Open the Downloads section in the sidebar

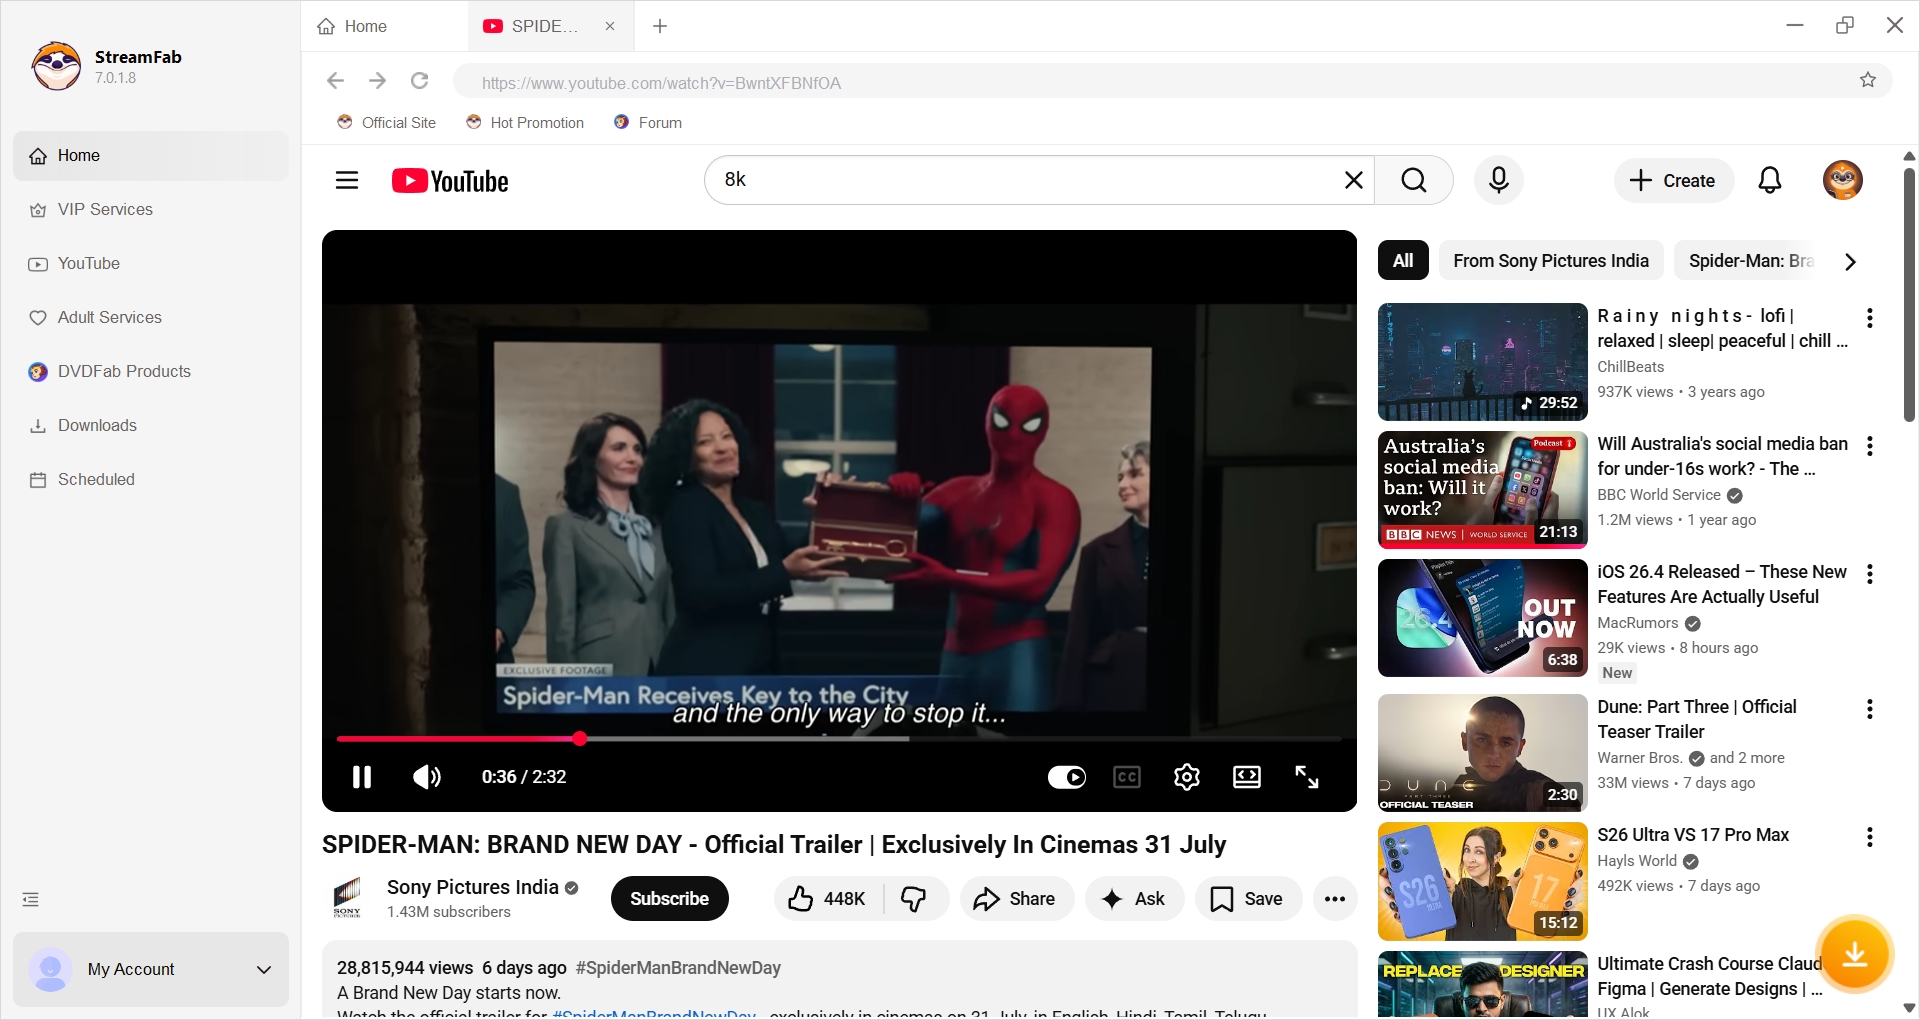click(x=96, y=425)
